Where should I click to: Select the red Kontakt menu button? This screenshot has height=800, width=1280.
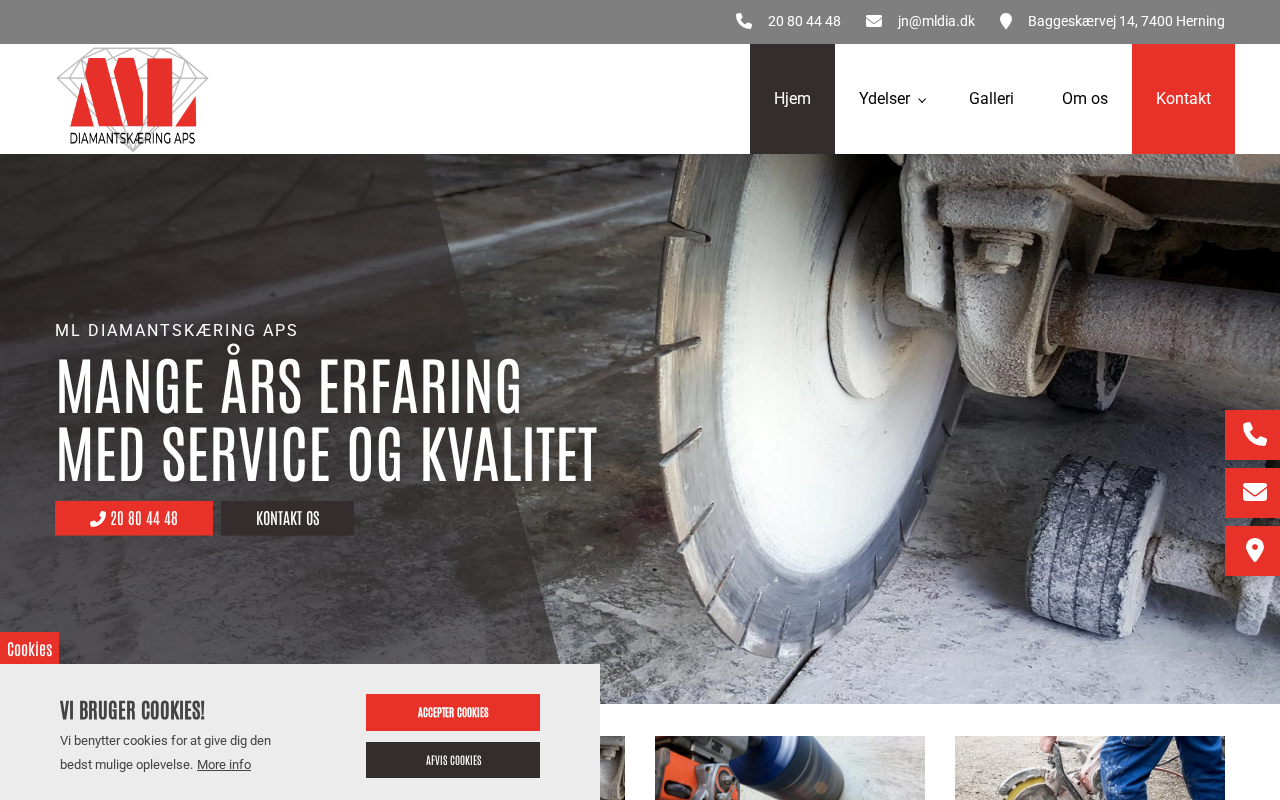tap(1183, 99)
